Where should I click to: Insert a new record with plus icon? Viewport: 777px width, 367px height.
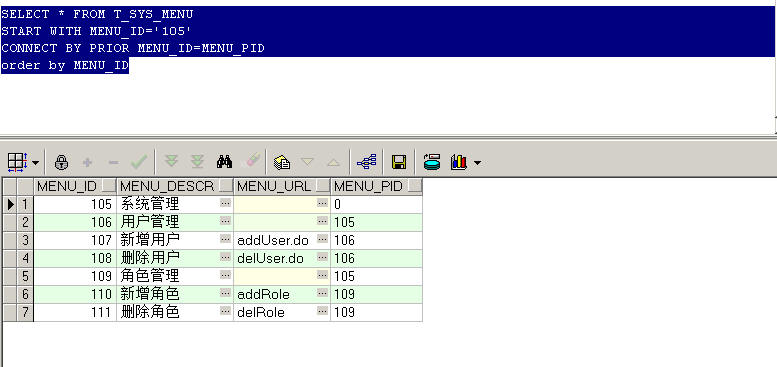tap(87, 162)
